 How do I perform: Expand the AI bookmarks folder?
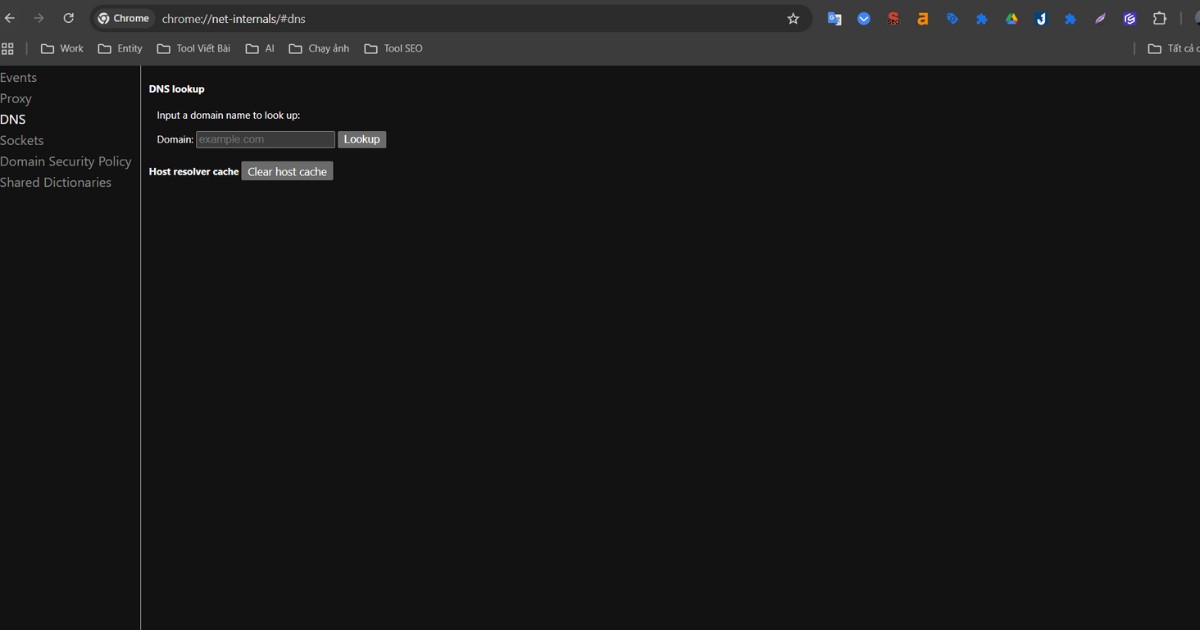(260, 48)
